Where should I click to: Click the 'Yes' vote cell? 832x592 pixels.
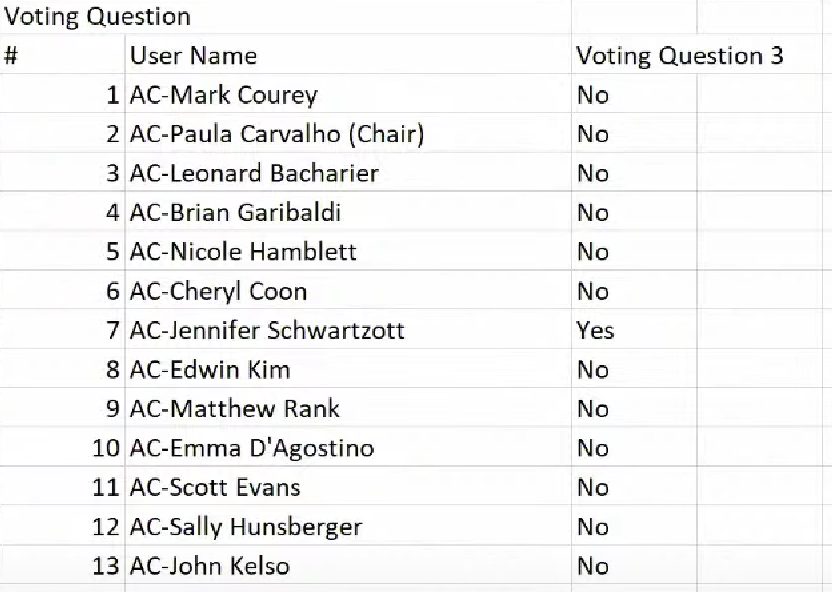click(595, 330)
